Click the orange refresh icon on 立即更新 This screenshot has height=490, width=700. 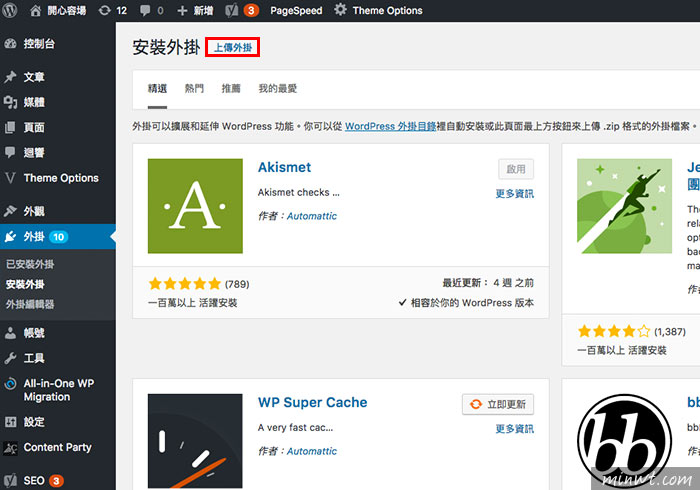point(476,404)
